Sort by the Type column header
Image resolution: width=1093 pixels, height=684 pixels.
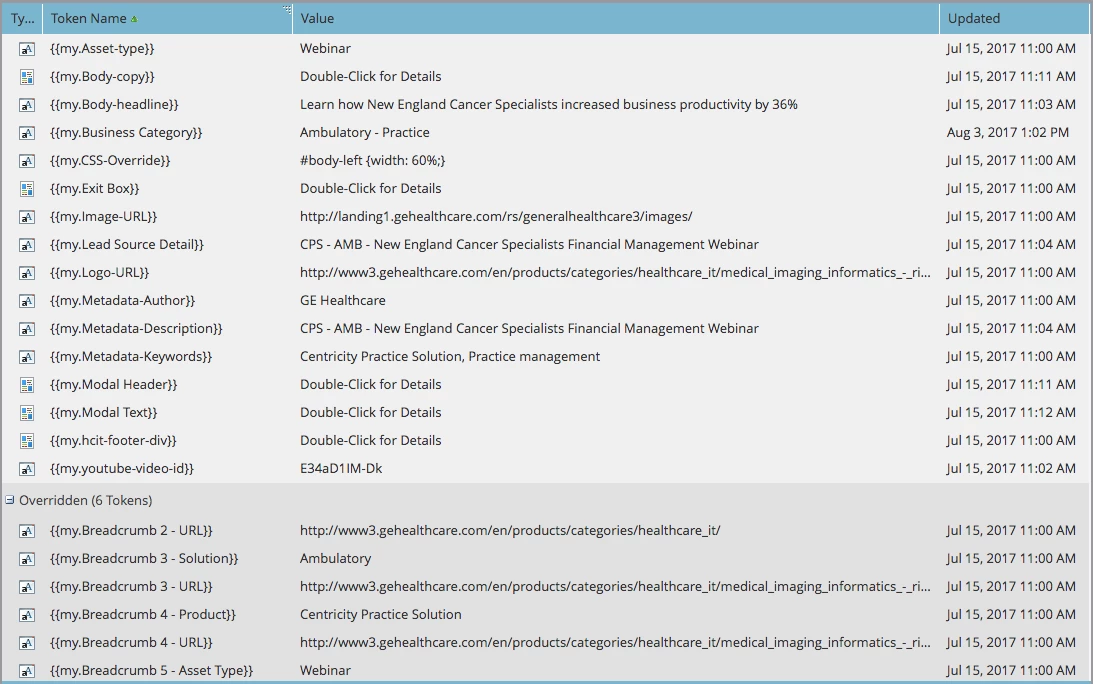(22, 18)
